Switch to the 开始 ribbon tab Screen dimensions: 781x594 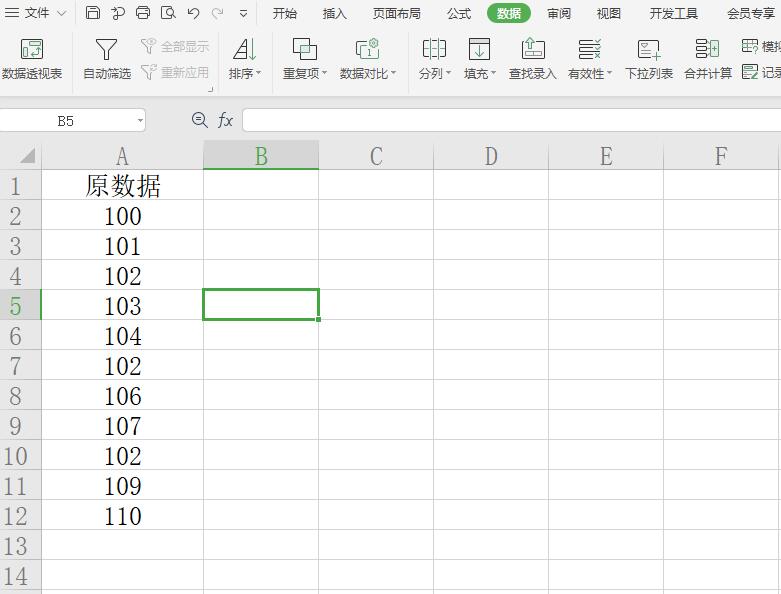[285, 13]
